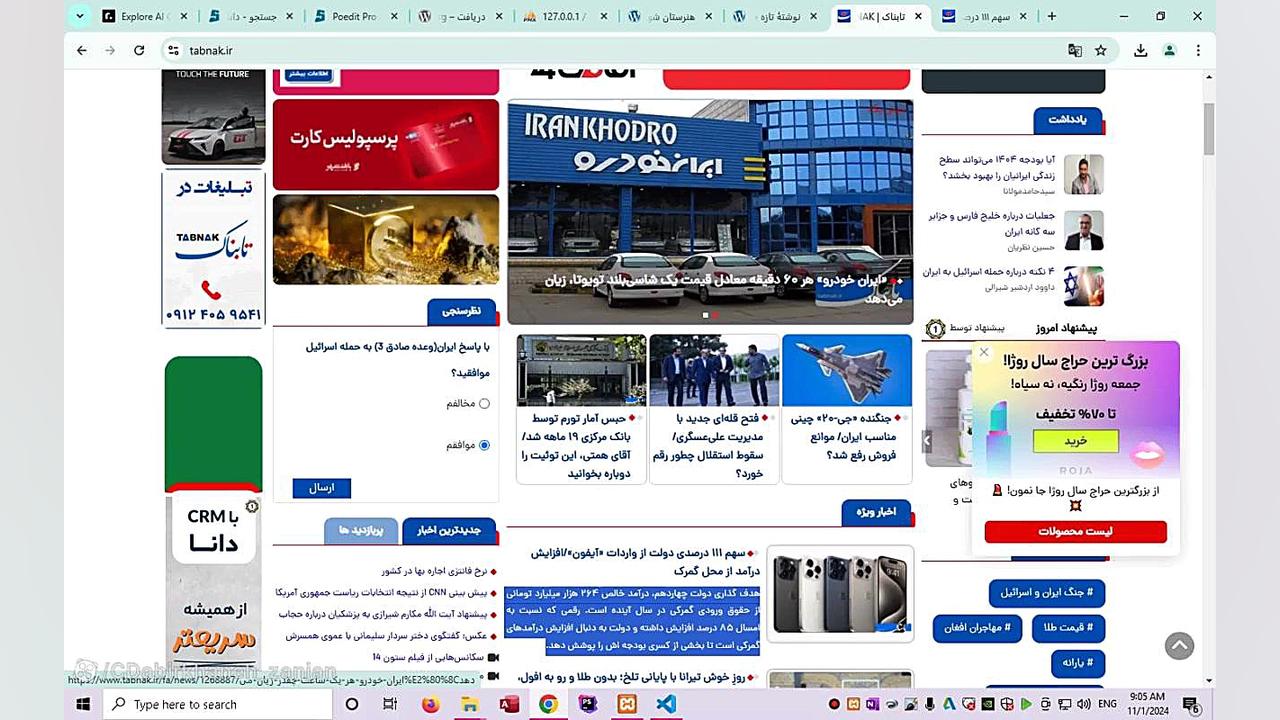Viewport: 1280px width, 720px height.
Task: Jump to top with the round up-arrow button
Action: (x=1179, y=645)
